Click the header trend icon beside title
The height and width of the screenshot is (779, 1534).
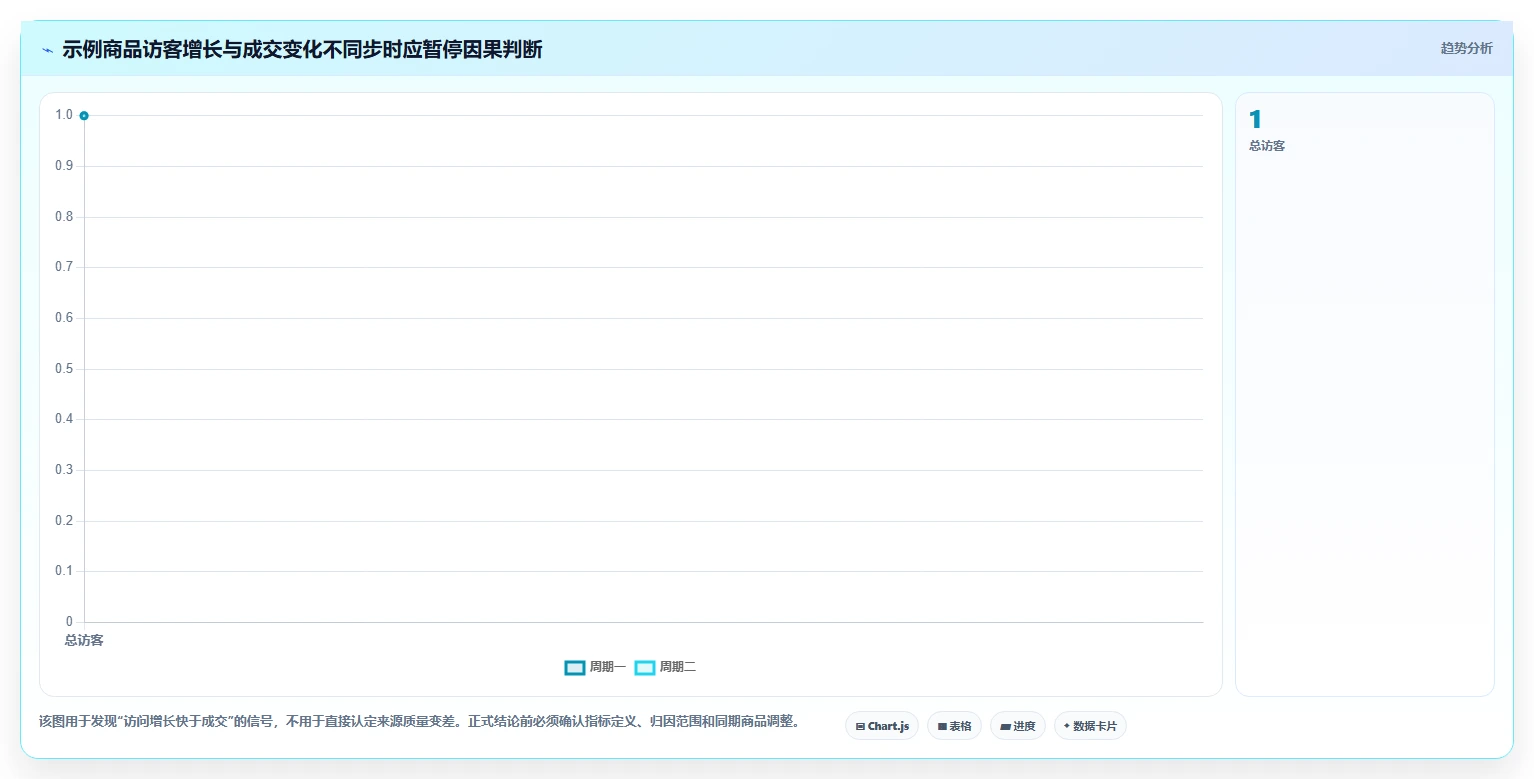(47, 50)
